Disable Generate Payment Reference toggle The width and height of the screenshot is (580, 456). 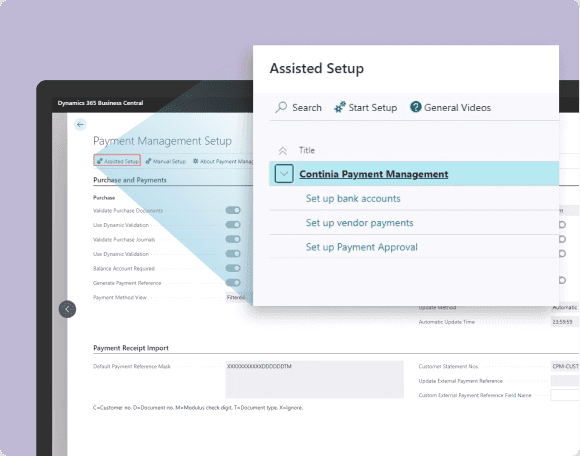point(233,283)
